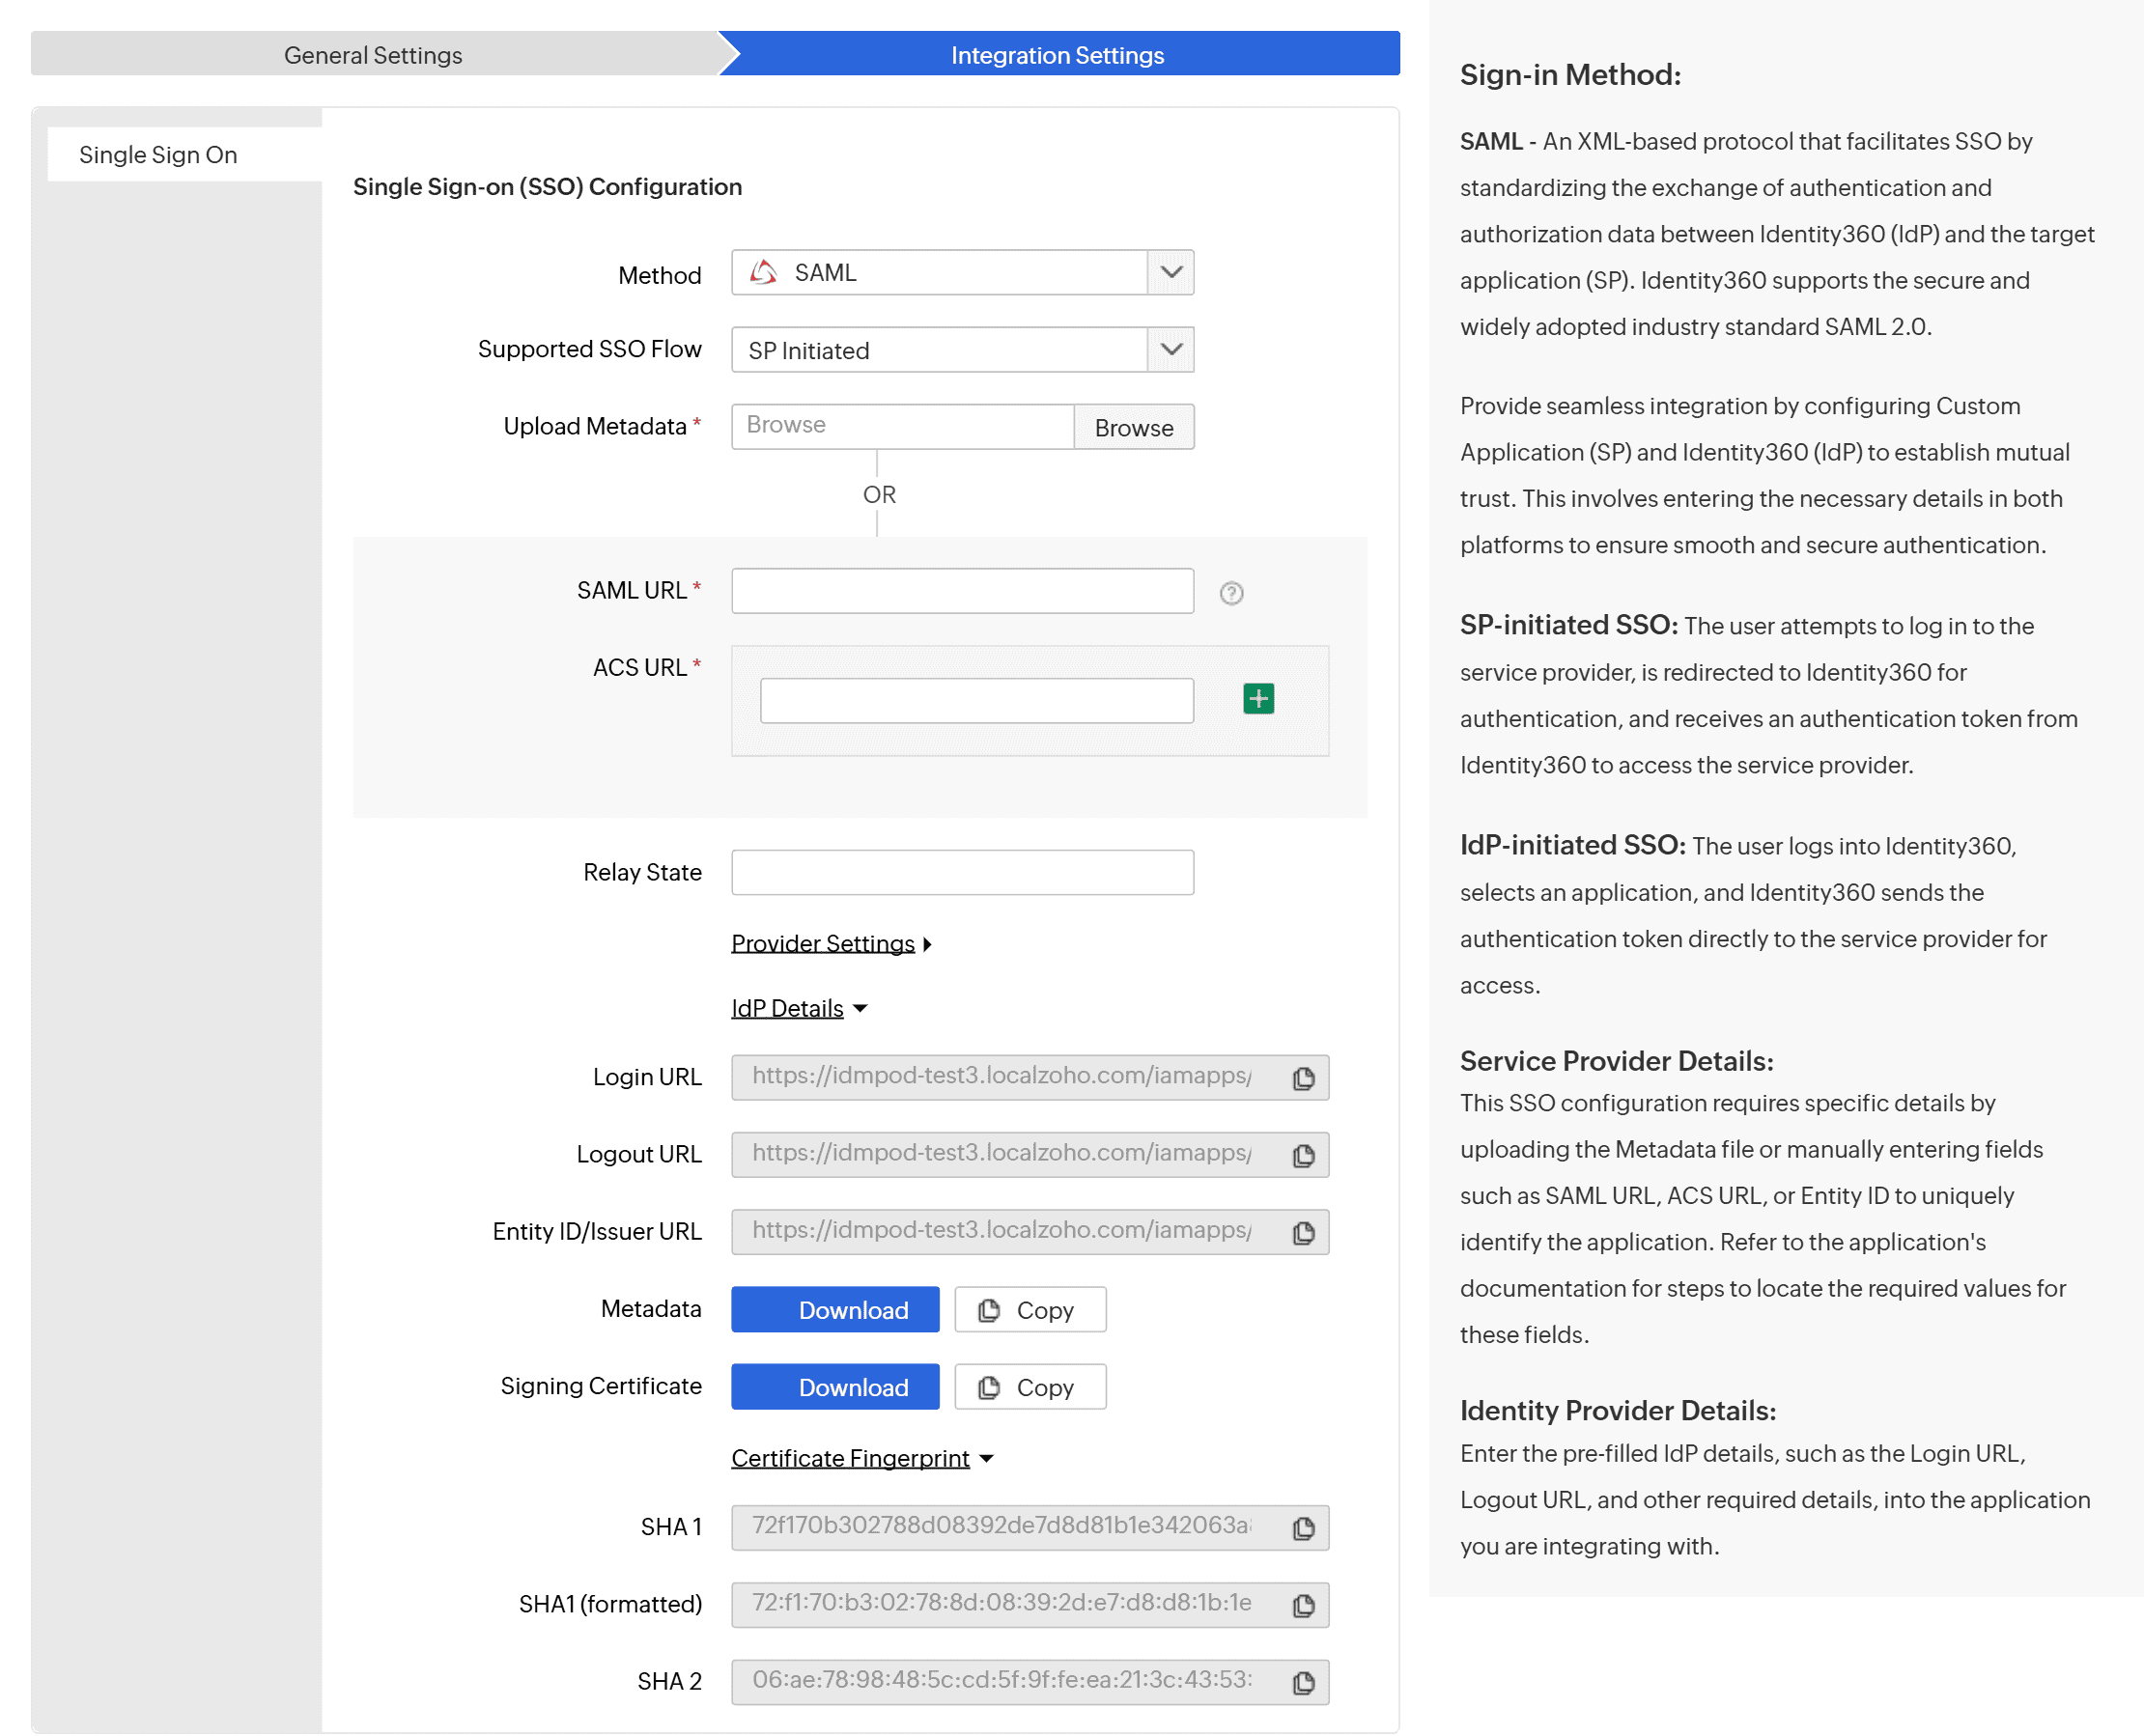Copy the Login URL using its copy icon
The image size is (2144, 1736).
(x=1303, y=1078)
